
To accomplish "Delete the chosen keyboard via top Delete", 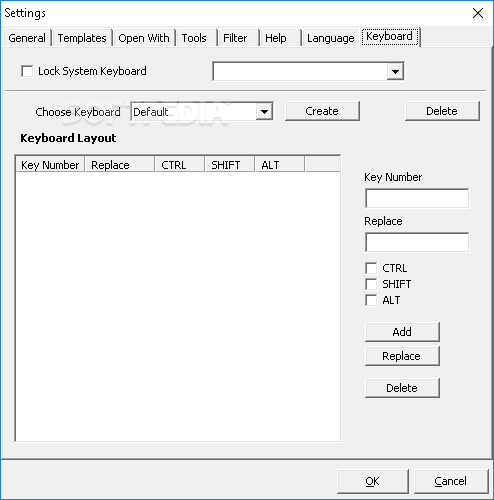I will [x=442, y=111].
